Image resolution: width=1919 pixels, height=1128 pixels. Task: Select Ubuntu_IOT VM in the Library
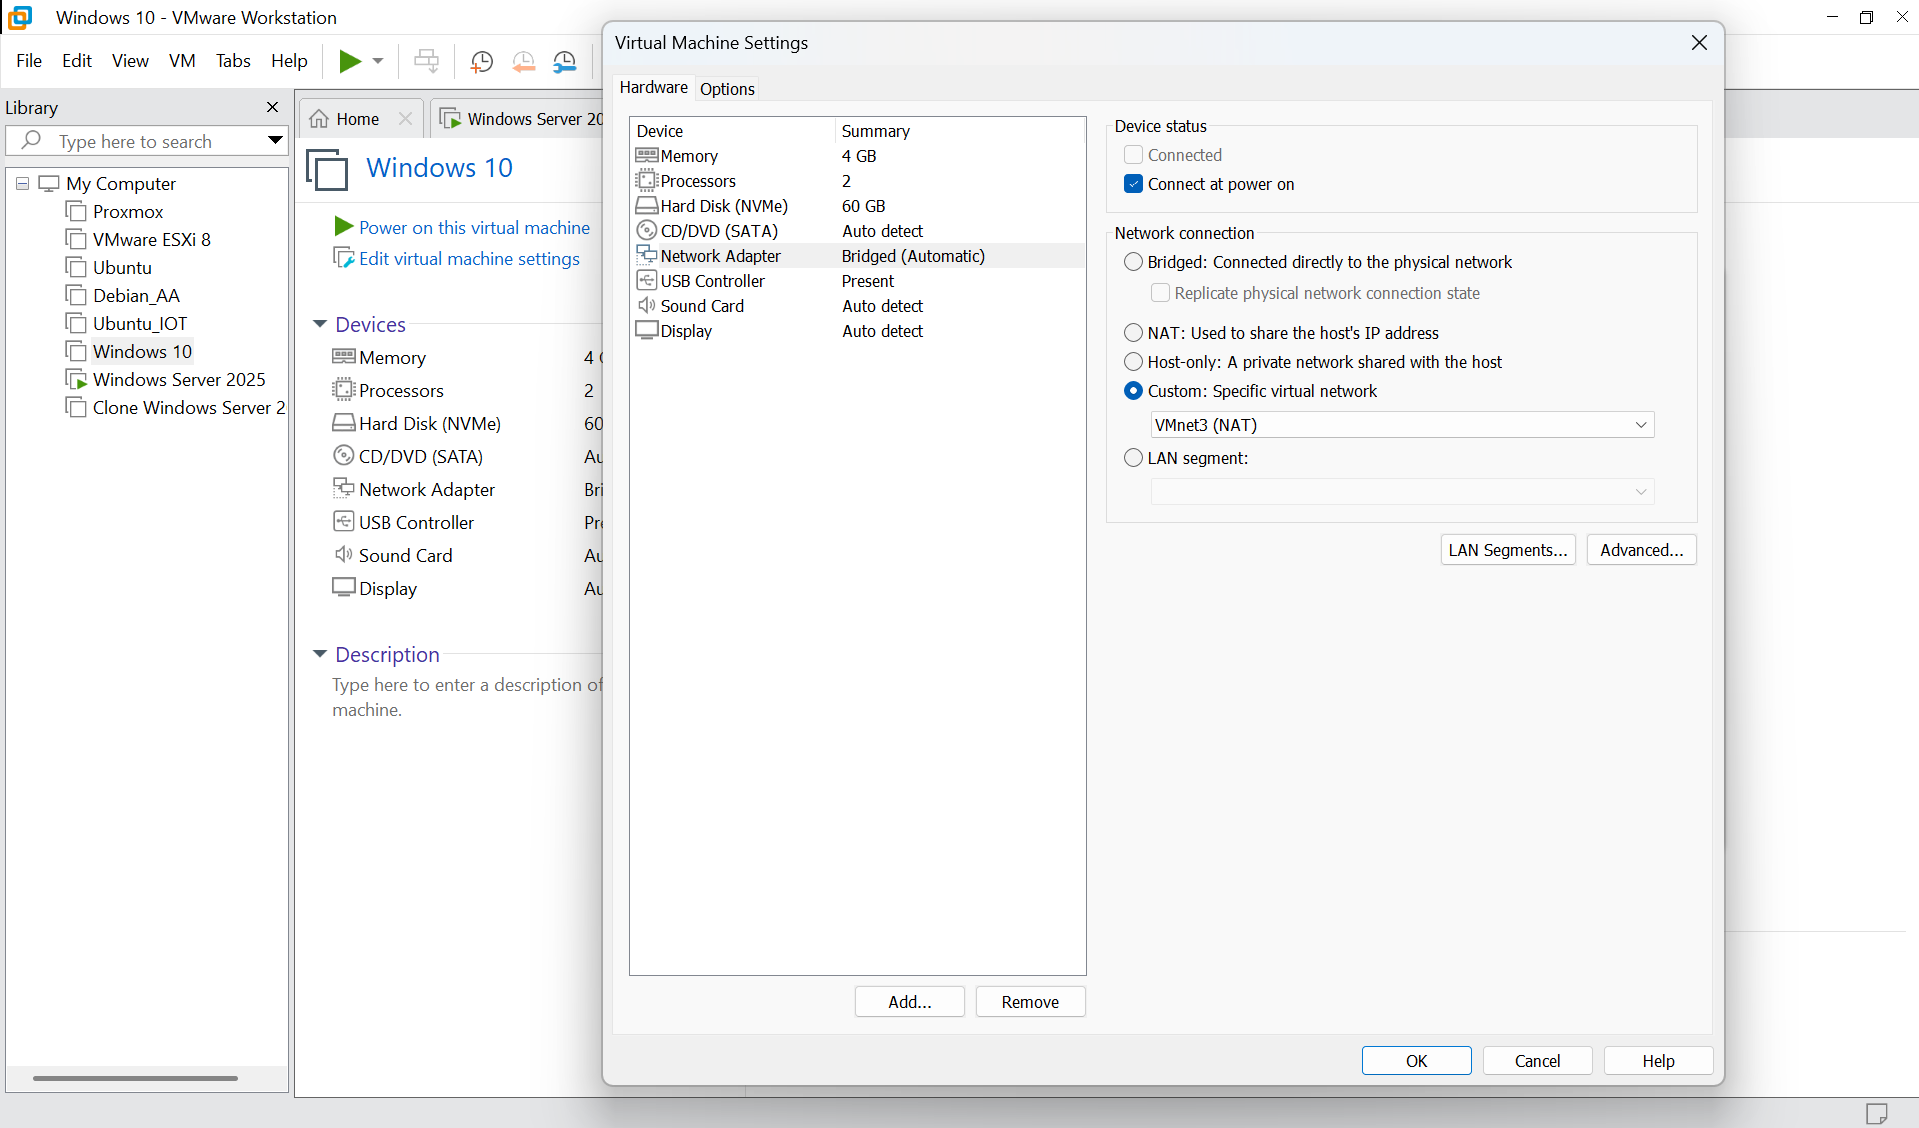tap(140, 324)
